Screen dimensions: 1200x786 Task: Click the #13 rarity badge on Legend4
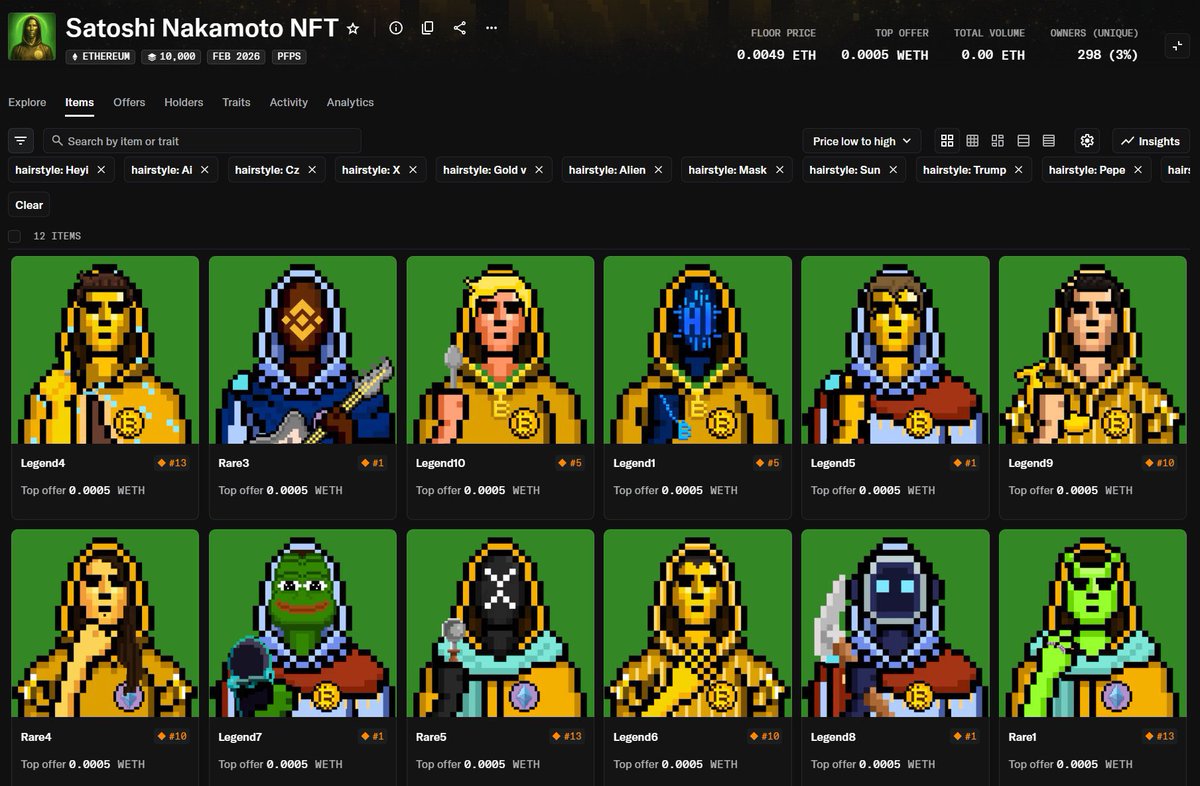coord(172,463)
